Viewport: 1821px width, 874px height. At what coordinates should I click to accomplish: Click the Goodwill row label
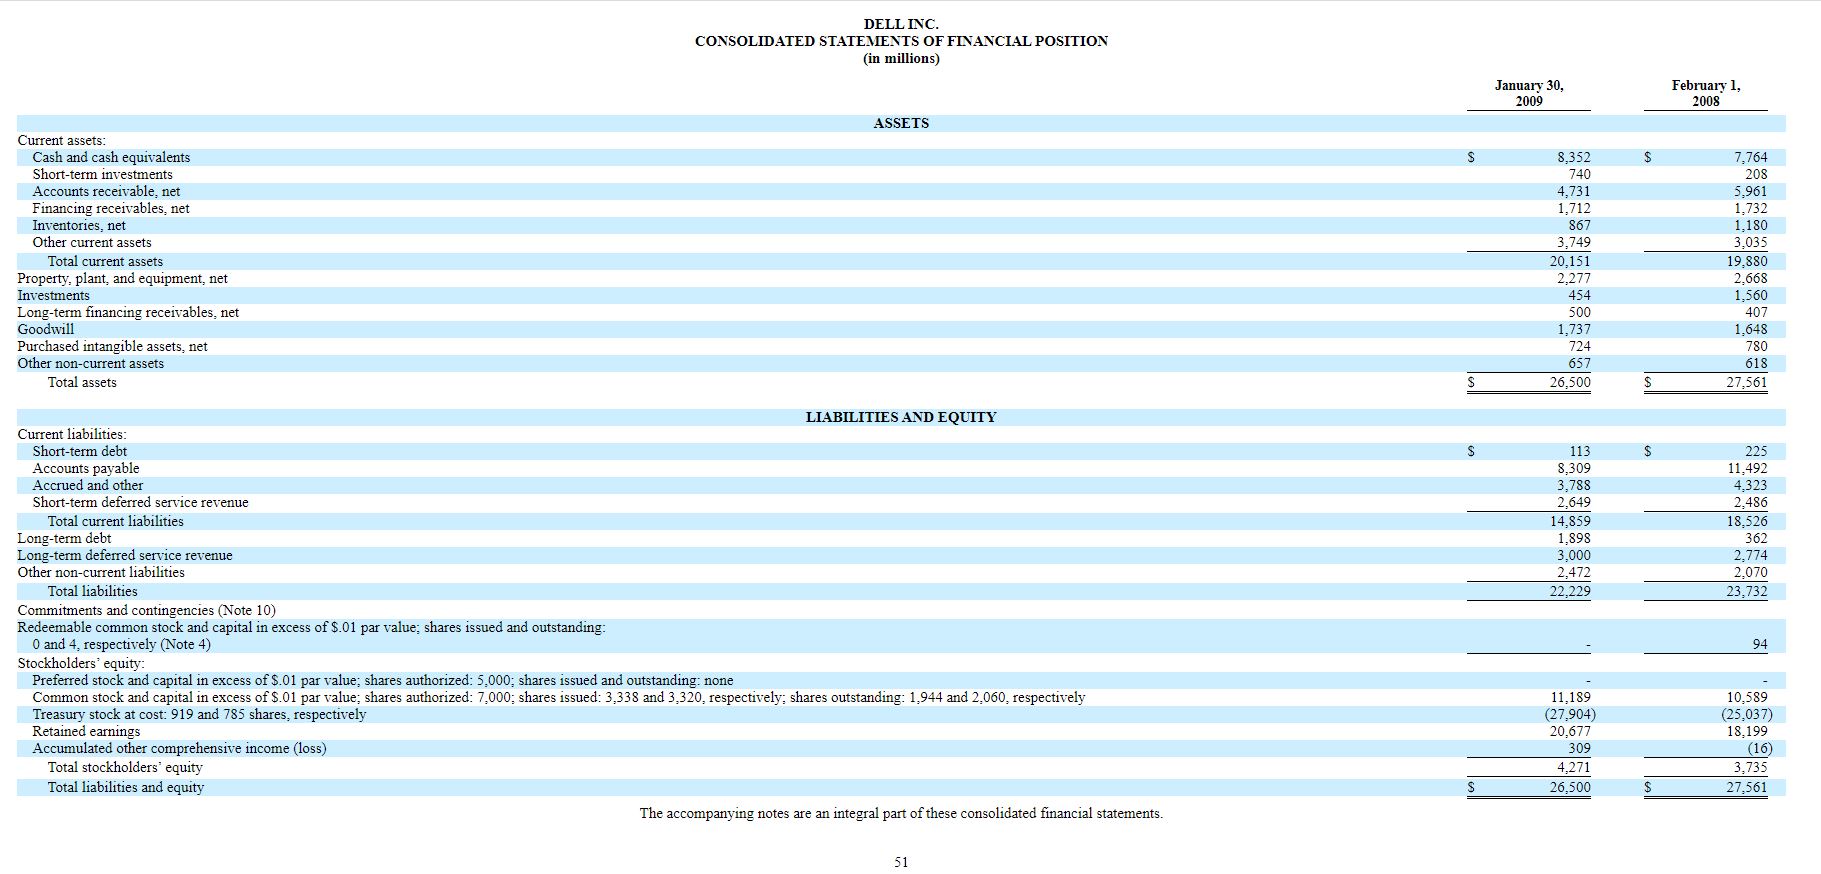(x=45, y=329)
